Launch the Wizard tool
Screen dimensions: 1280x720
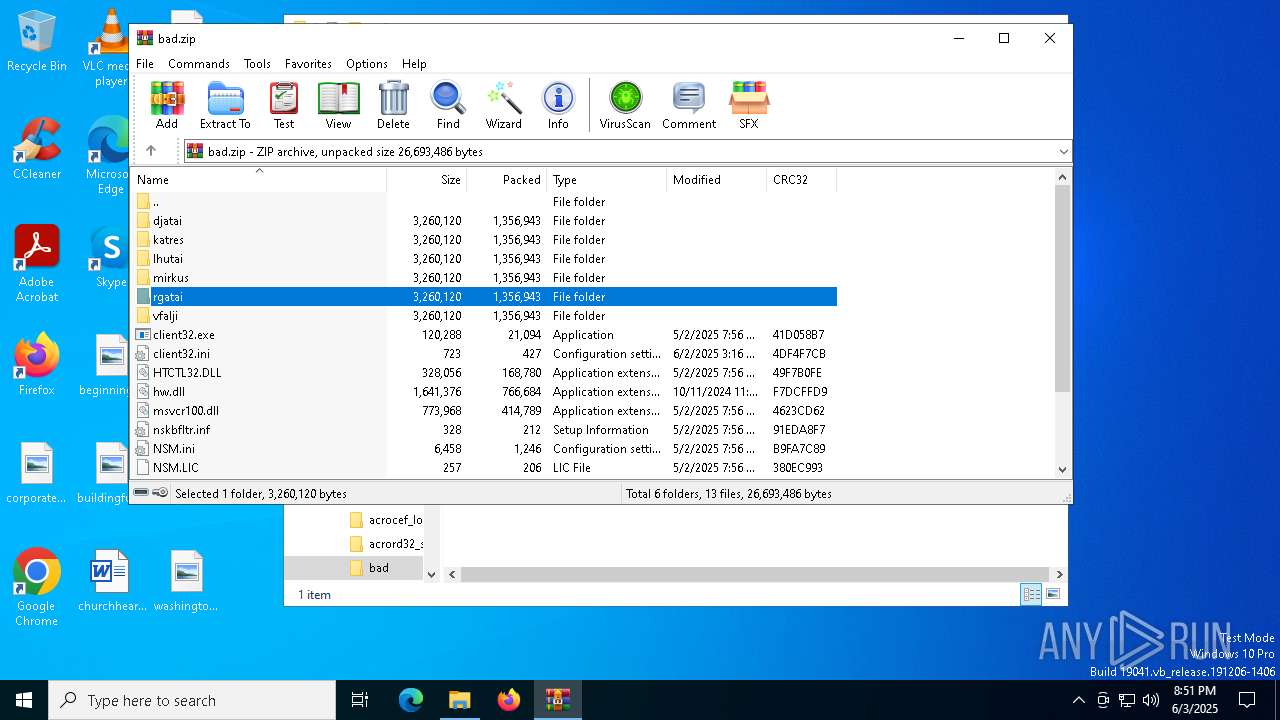504,106
